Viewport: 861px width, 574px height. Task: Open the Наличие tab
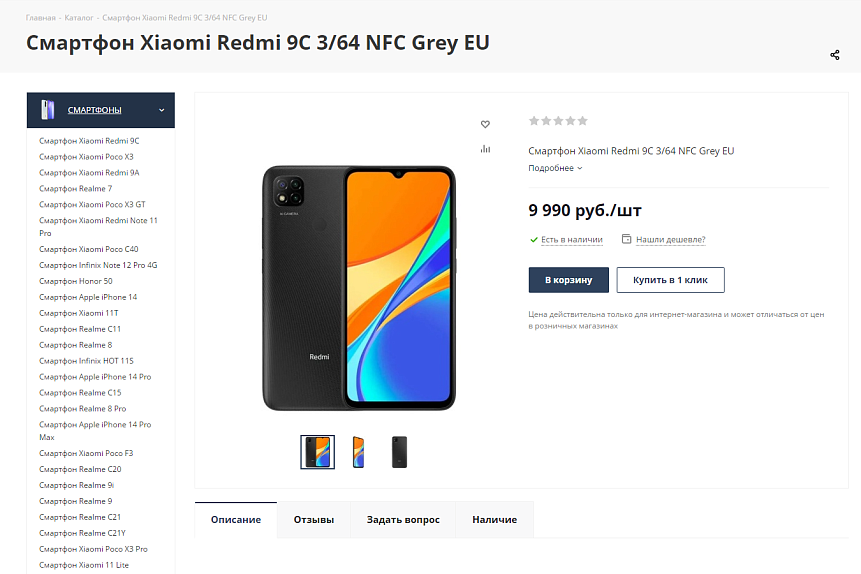tap(494, 520)
